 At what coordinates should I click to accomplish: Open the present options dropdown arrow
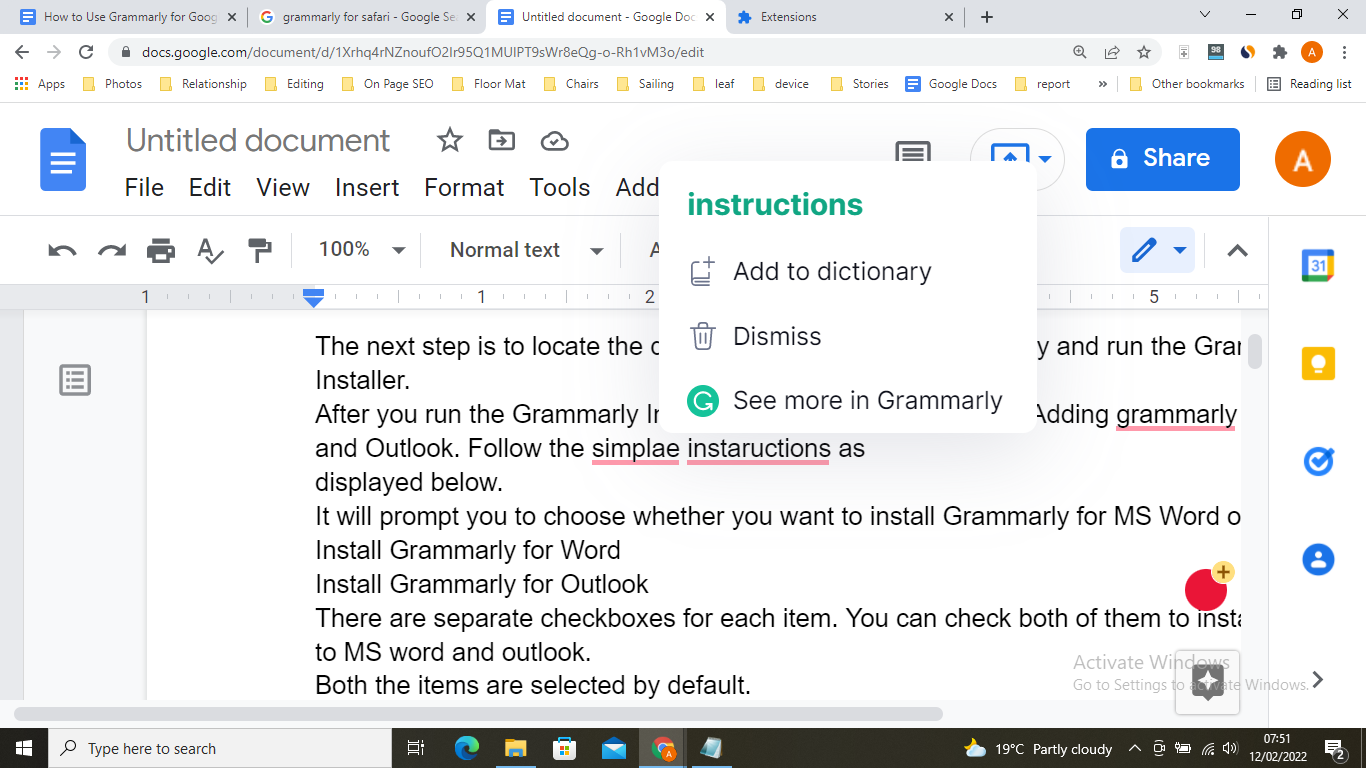coord(1045,159)
